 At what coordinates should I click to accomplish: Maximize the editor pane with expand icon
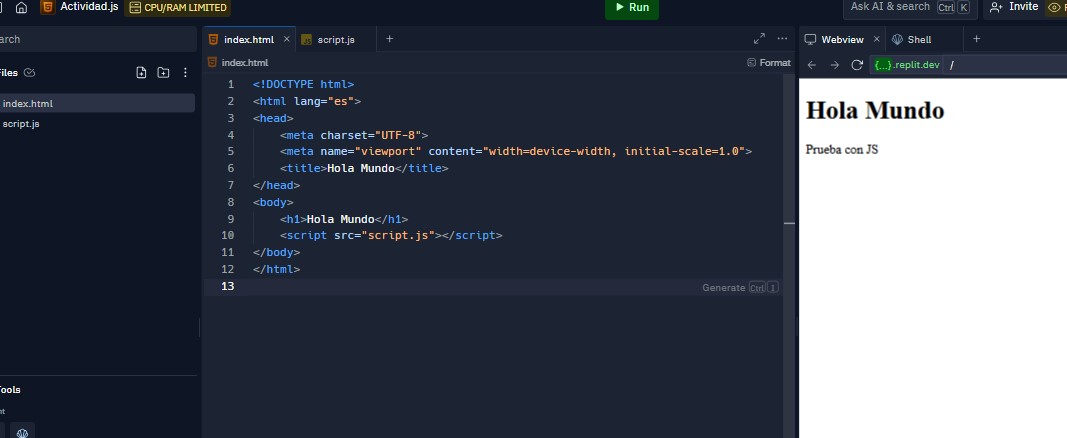[759, 39]
